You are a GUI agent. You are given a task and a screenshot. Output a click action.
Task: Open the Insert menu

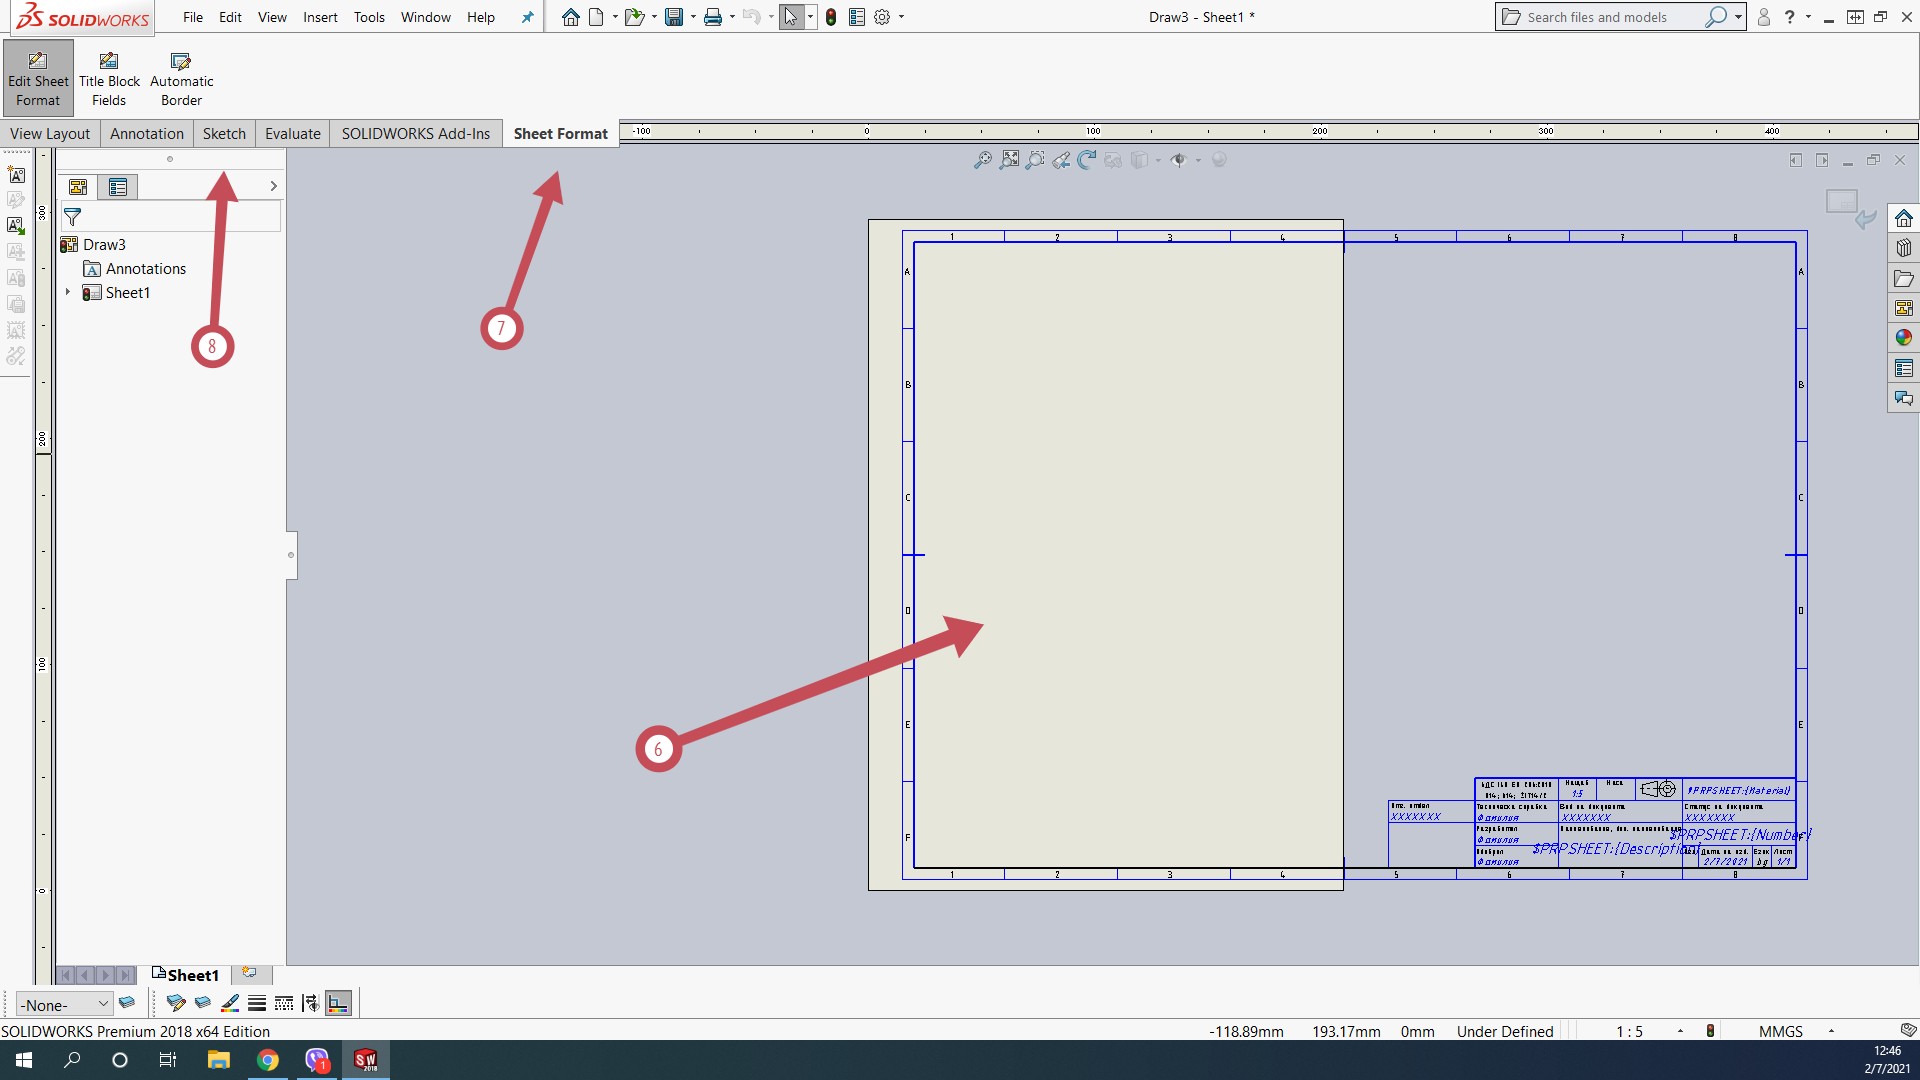click(x=320, y=17)
